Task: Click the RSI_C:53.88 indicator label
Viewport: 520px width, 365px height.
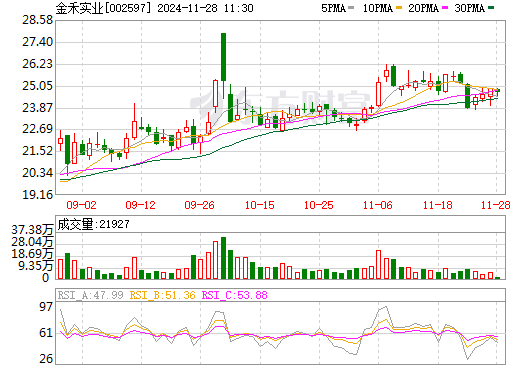Action: coord(235,295)
